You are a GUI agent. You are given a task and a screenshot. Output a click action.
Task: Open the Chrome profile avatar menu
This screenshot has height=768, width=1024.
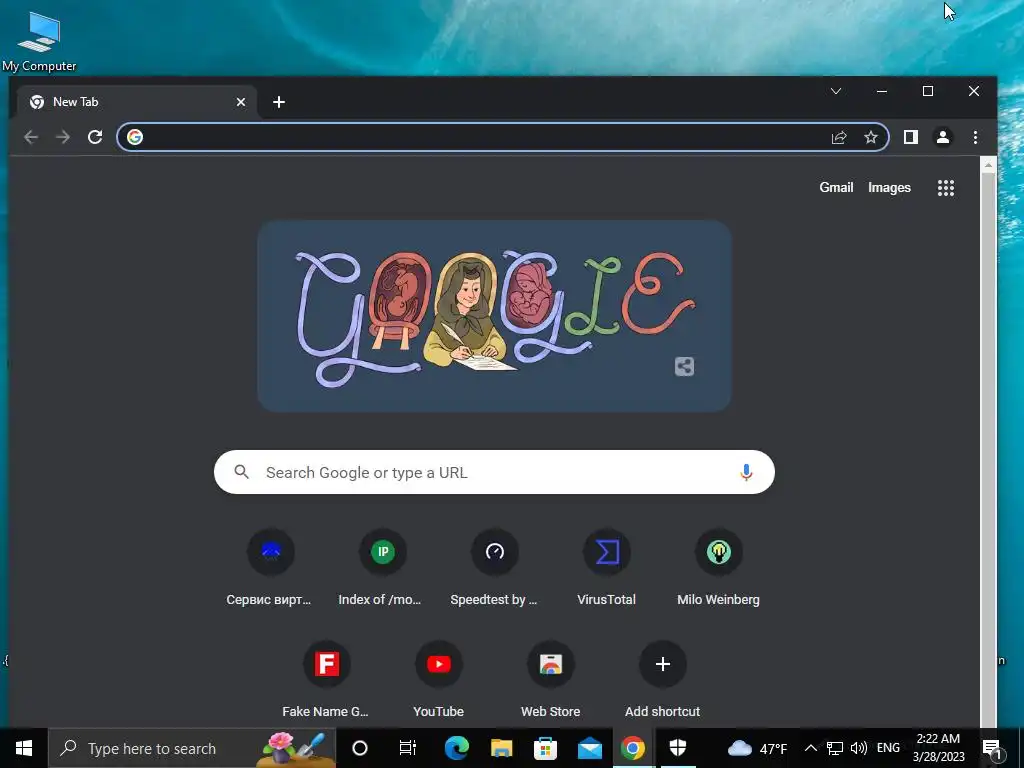pos(943,137)
